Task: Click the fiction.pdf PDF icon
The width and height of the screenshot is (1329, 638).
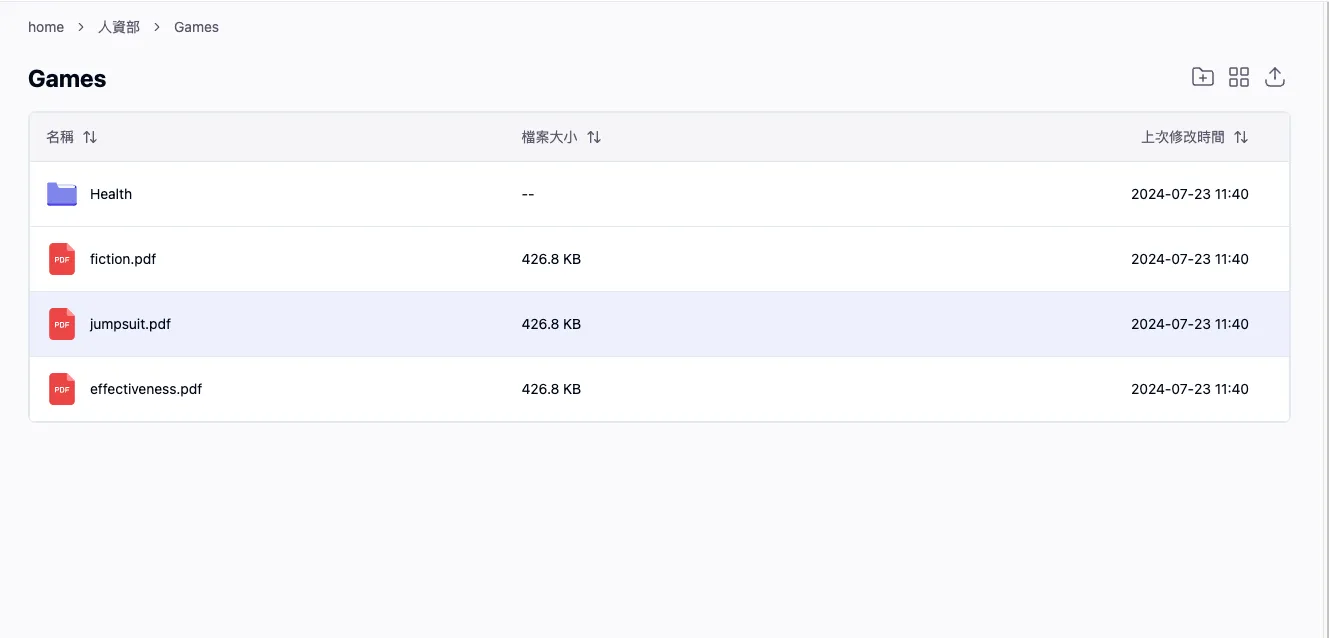Action: click(x=62, y=259)
